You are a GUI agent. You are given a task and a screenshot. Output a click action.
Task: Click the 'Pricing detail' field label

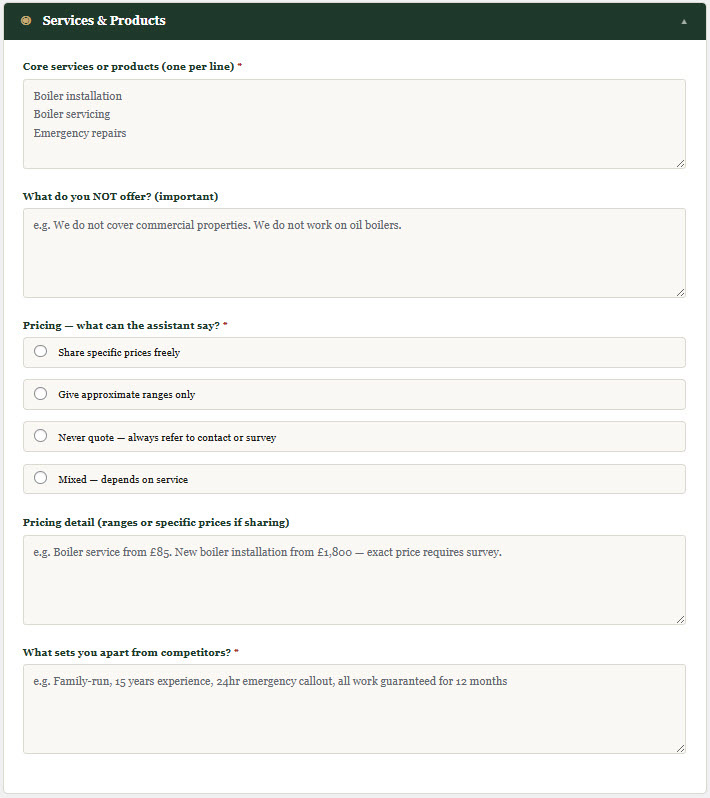[156, 523]
